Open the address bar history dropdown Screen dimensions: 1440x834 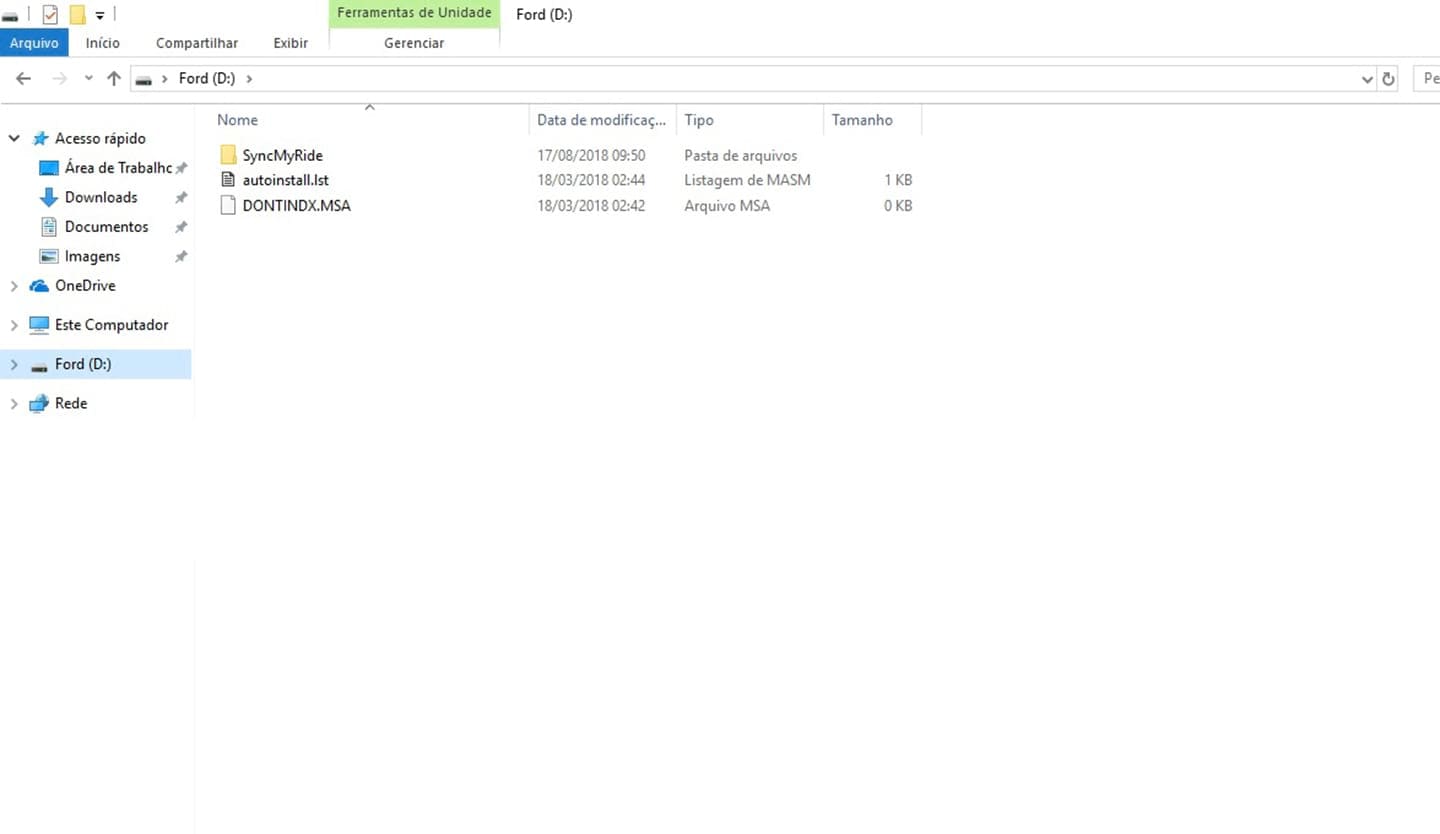1367,79
